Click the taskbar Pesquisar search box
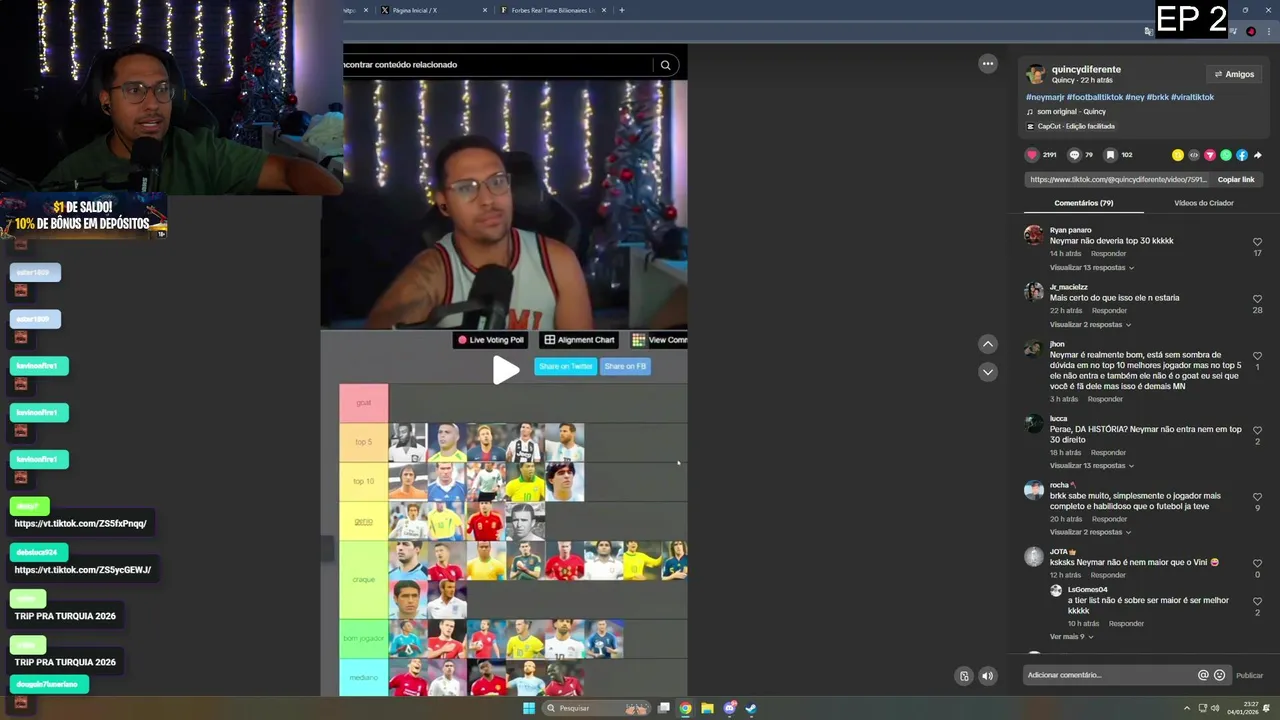The image size is (1280, 720). click(x=597, y=708)
